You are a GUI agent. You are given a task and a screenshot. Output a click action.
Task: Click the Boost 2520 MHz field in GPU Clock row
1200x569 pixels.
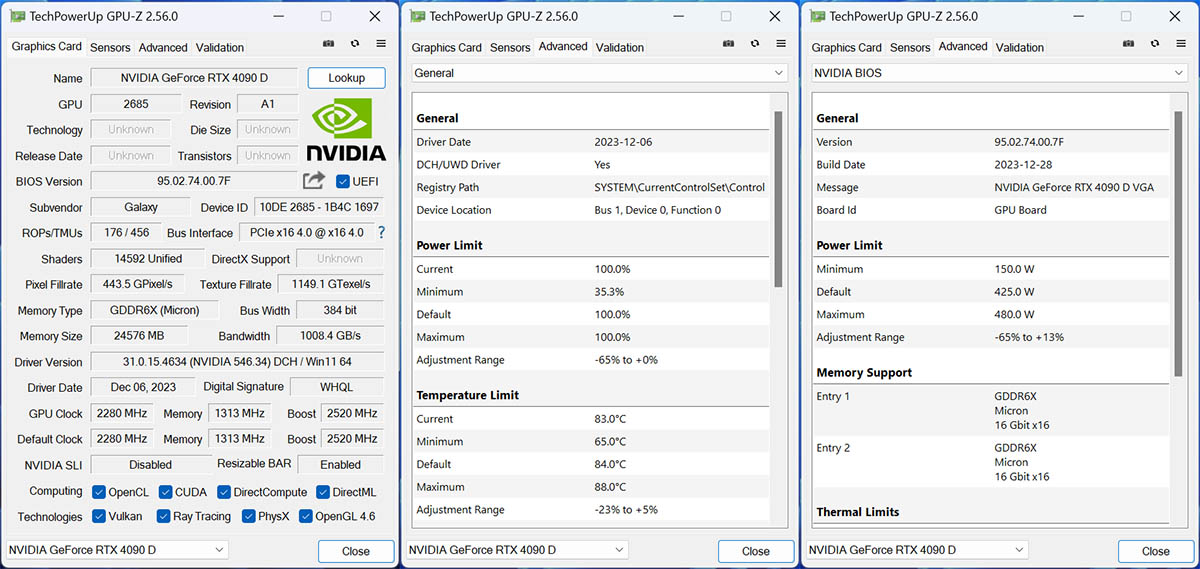pos(352,413)
